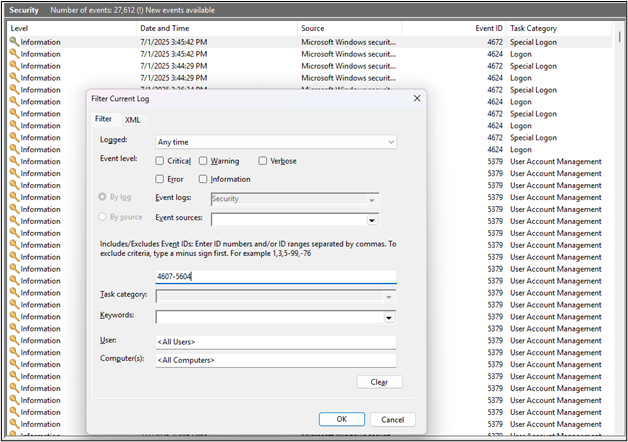Switch to the XML tab
The image size is (628, 442).
[133, 120]
